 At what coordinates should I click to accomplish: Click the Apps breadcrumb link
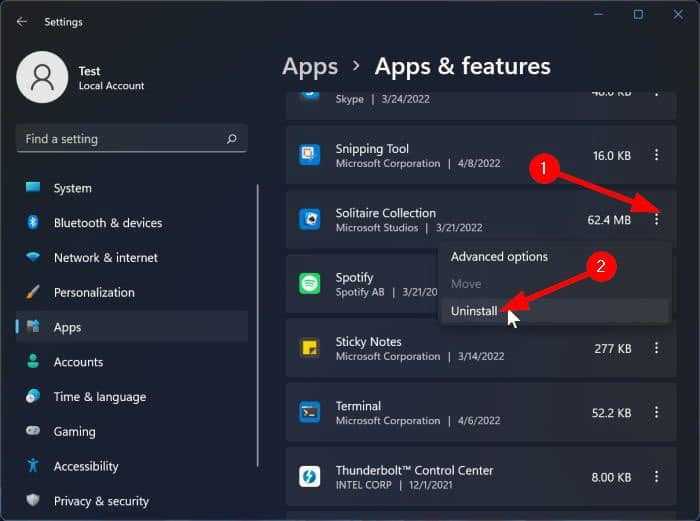[x=310, y=67]
